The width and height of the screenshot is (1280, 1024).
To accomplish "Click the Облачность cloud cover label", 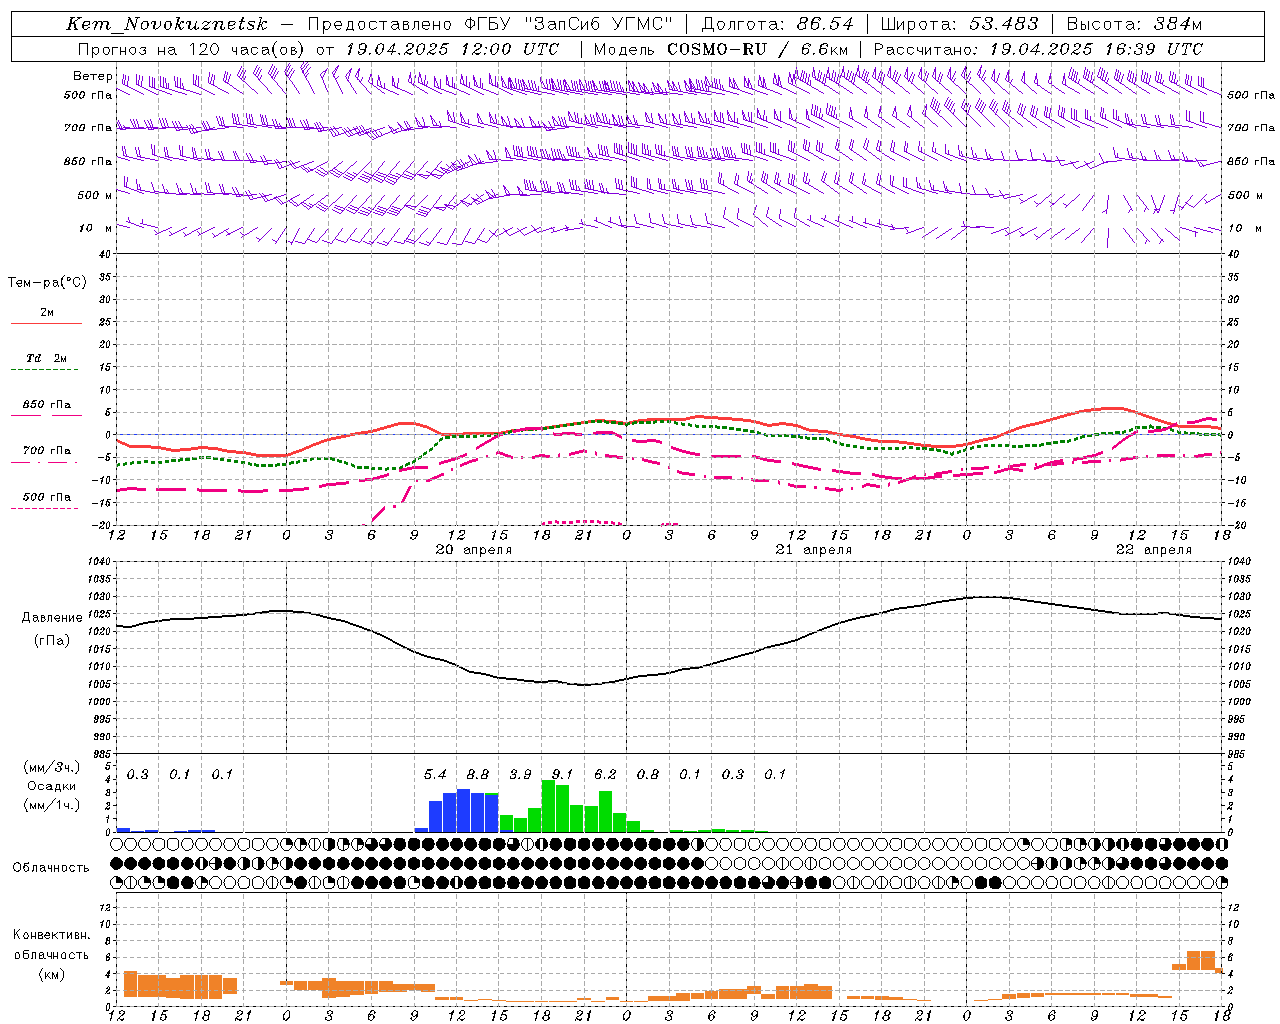I will click(x=51, y=867).
